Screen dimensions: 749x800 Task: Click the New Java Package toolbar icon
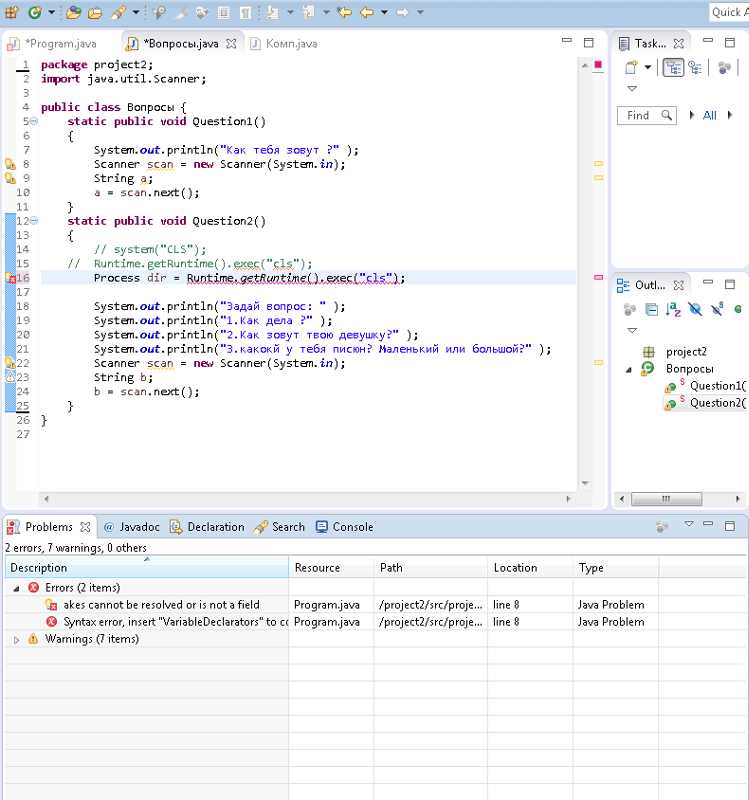(x=11, y=12)
